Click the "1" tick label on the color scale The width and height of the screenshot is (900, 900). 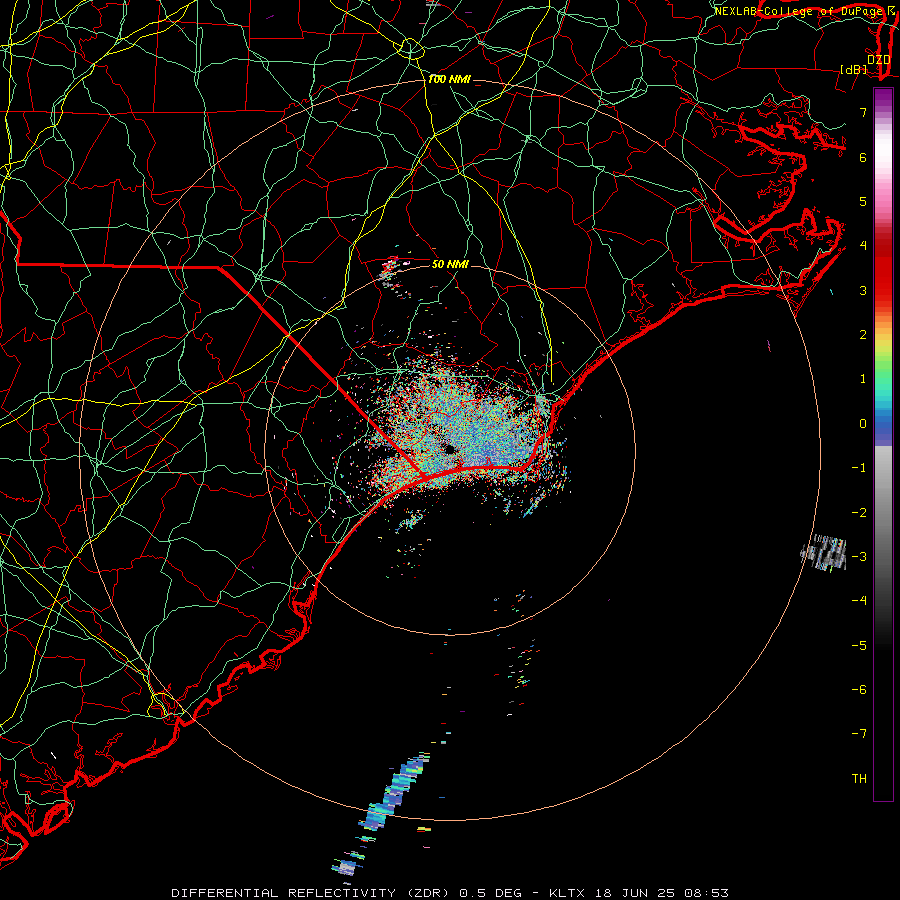863,379
